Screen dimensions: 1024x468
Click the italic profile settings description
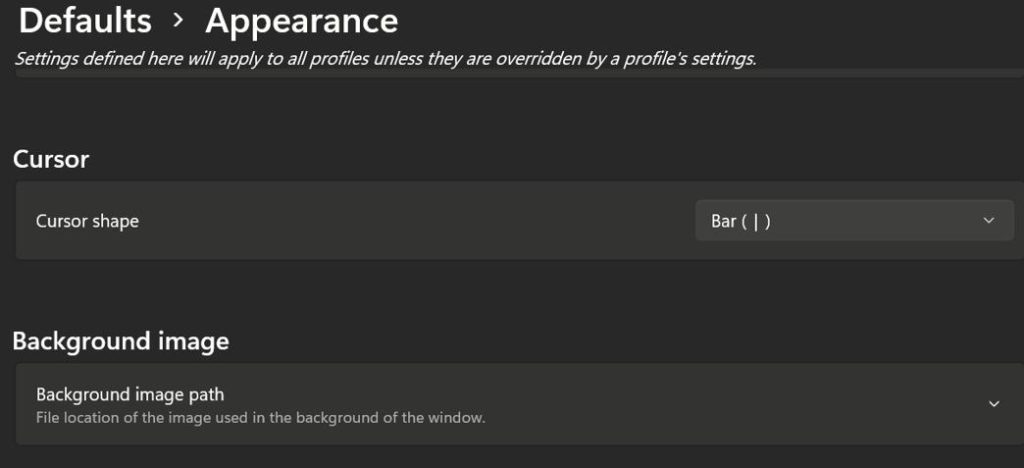pyautogui.click(x=385, y=59)
